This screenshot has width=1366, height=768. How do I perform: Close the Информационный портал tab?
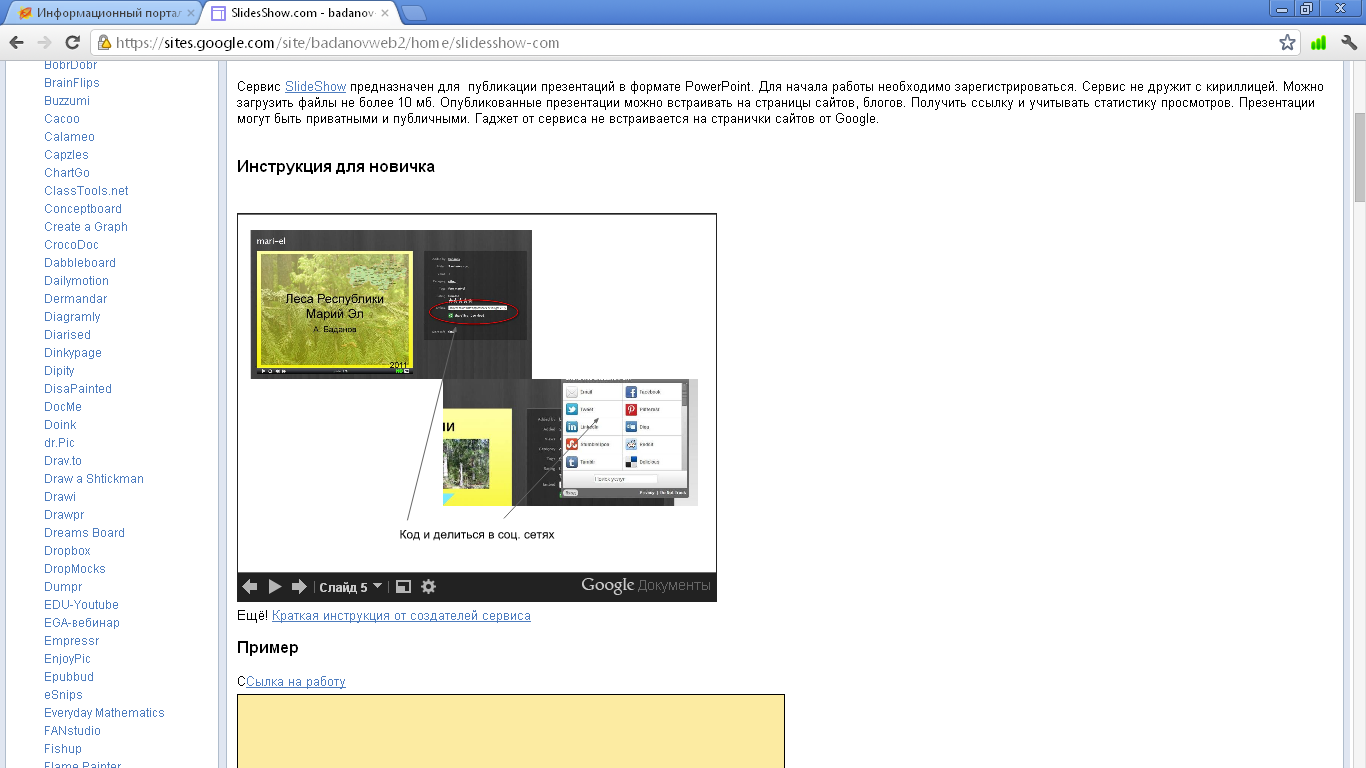(x=190, y=14)
